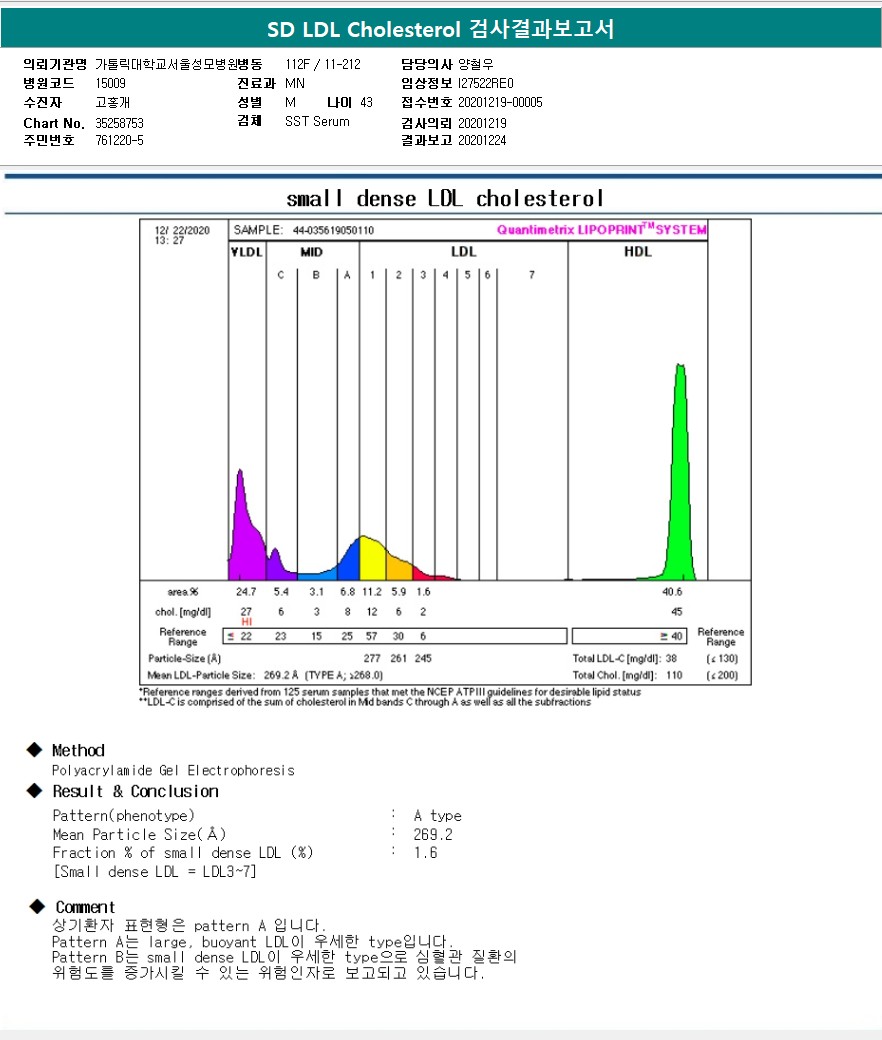The height and width of the screenshot is (1040, 882).
Task: Click the report title SD LDL Cholesterol header
Action: [x=441, y=30]
